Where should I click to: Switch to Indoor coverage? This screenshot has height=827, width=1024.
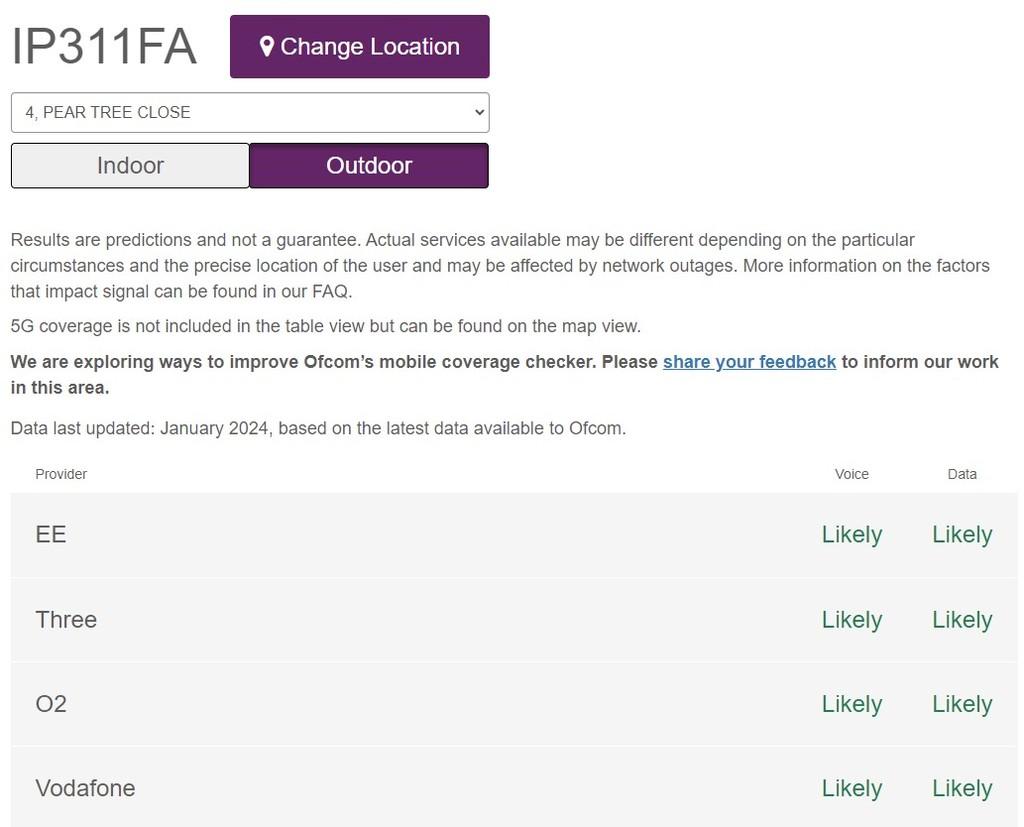pyautogui.click(x=130, y=165)
